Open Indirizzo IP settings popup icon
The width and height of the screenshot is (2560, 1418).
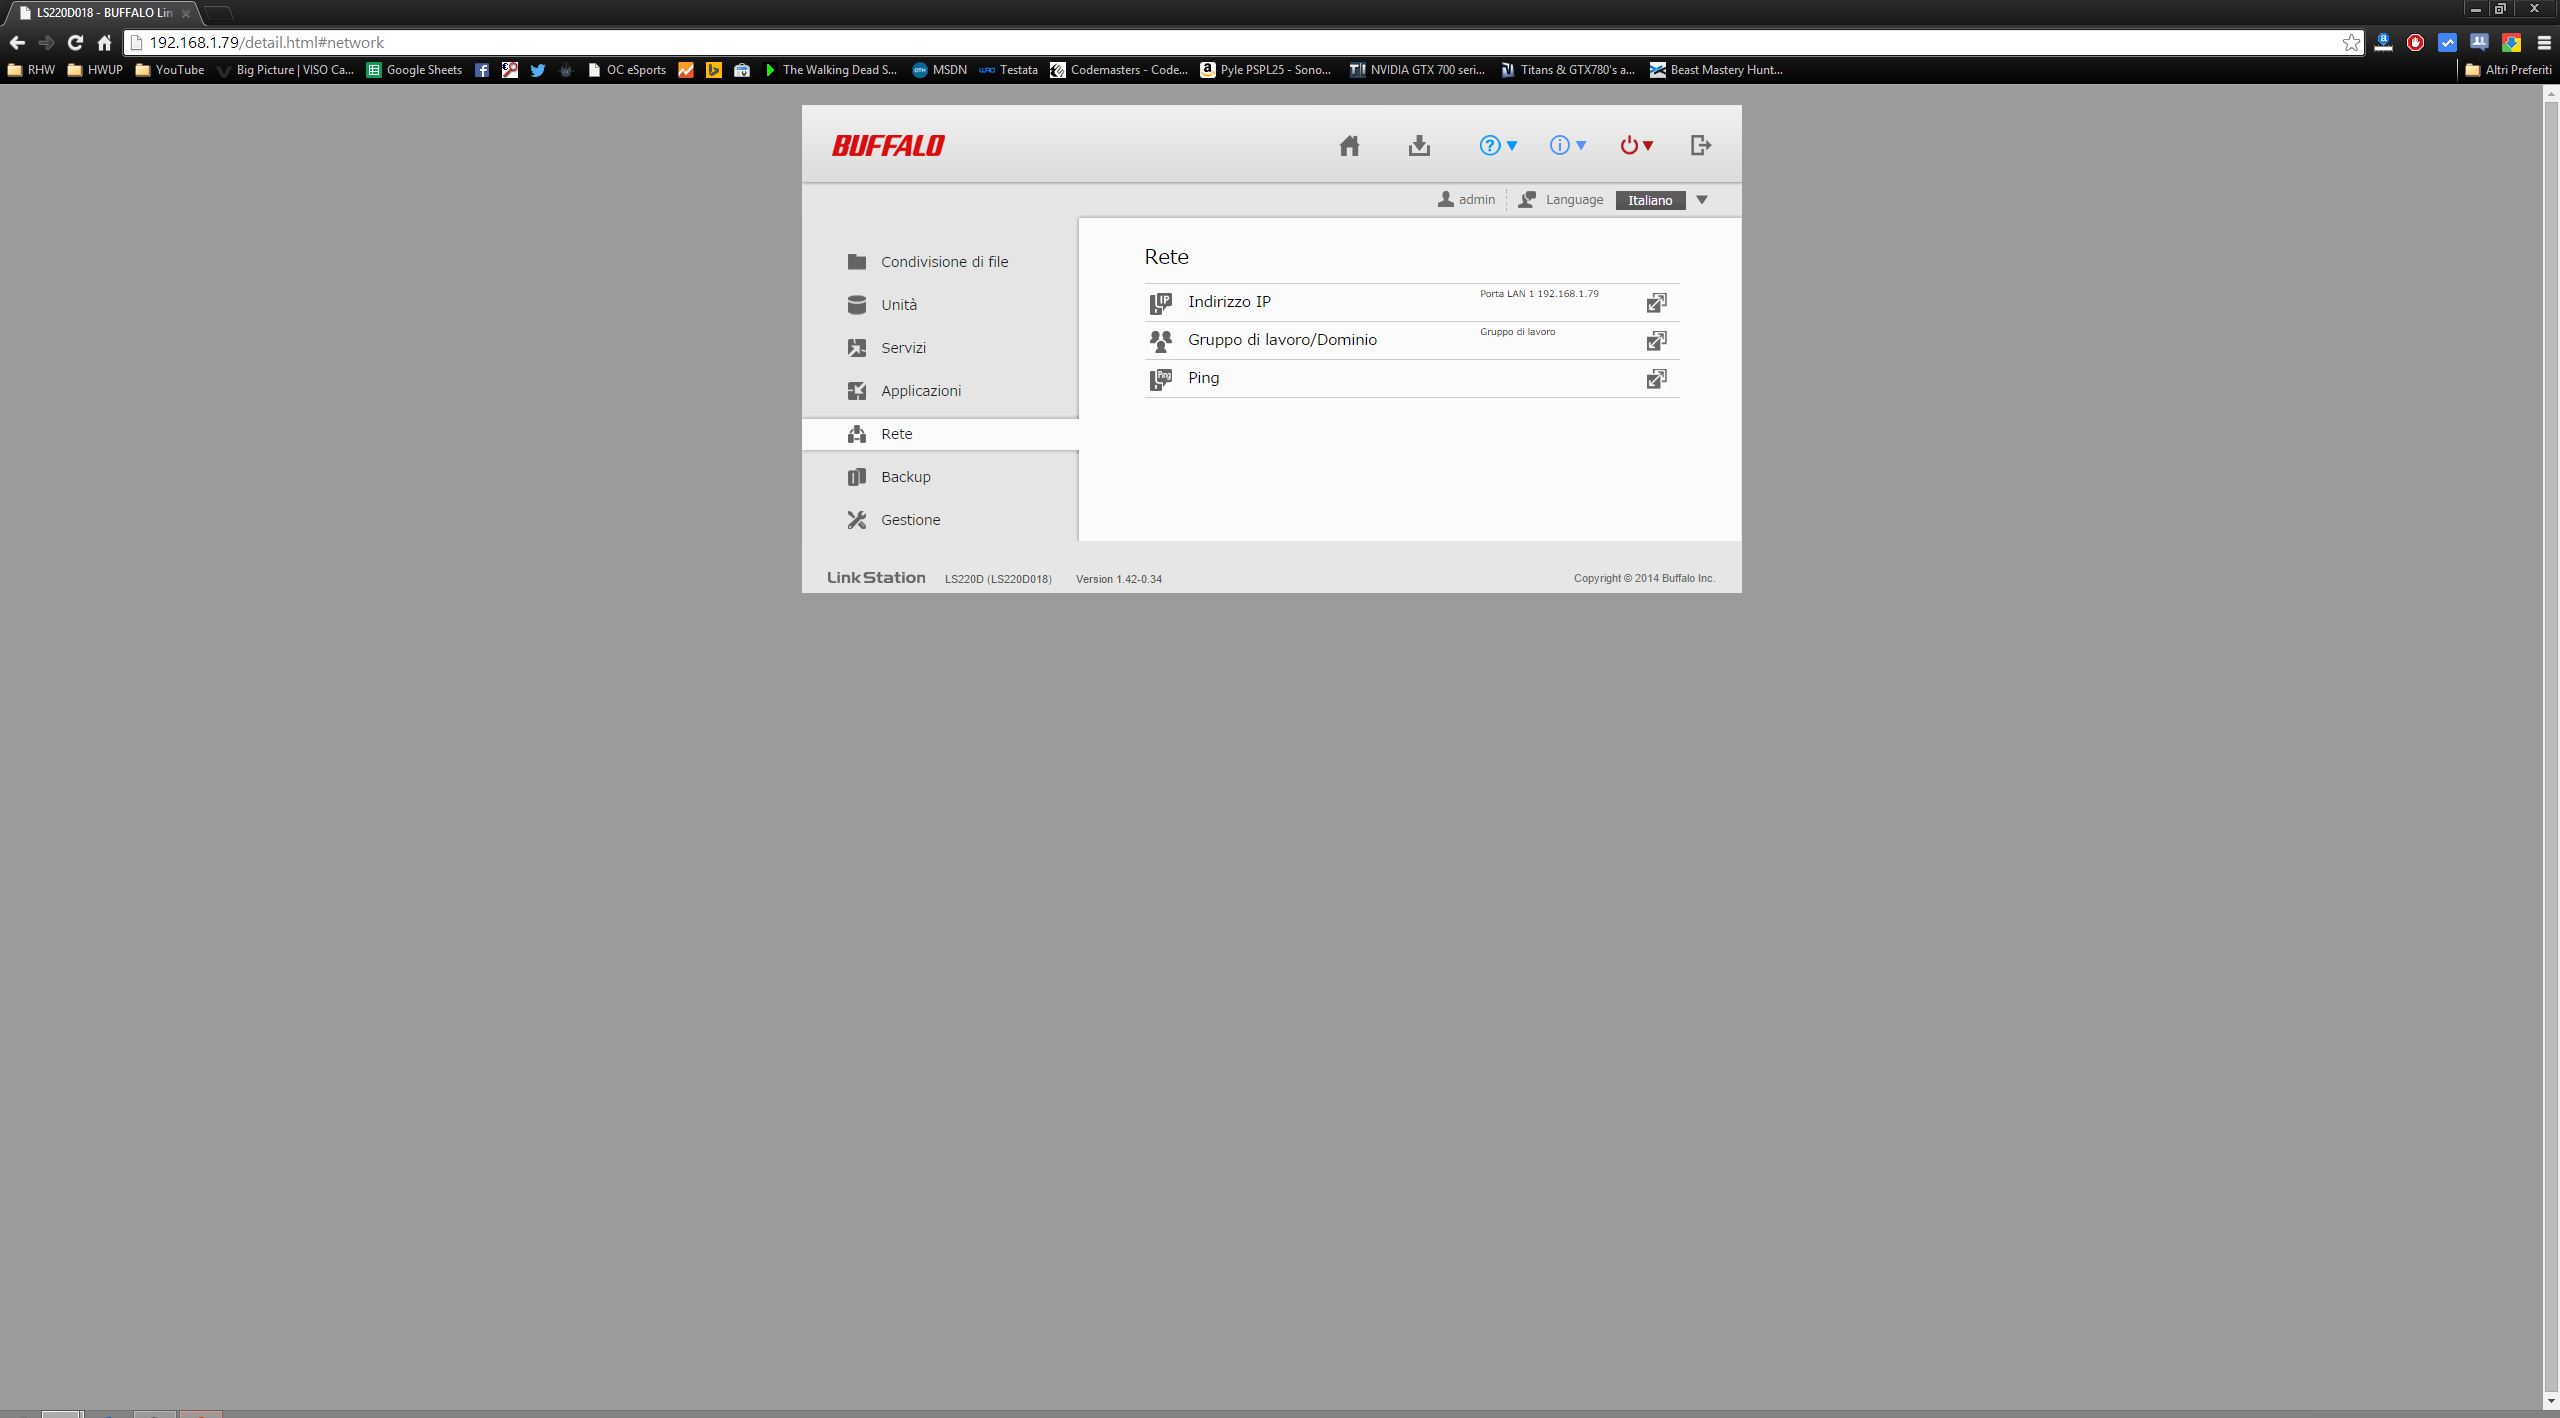coord(1656,303)
